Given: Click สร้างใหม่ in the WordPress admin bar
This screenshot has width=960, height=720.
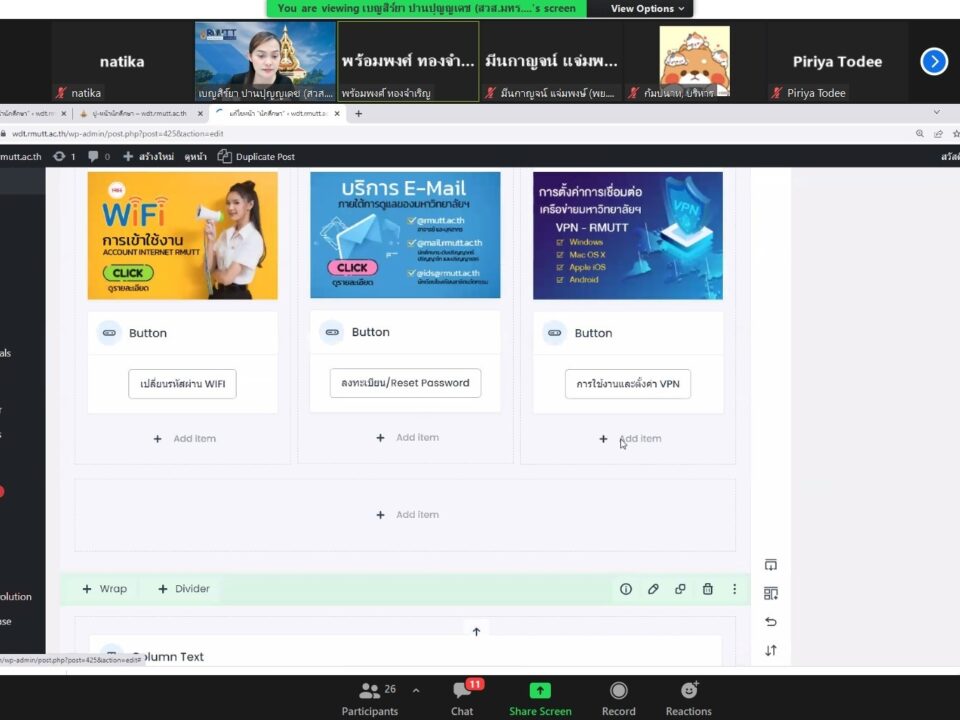Looking at the screenshot, I should [x=149, y=157].
